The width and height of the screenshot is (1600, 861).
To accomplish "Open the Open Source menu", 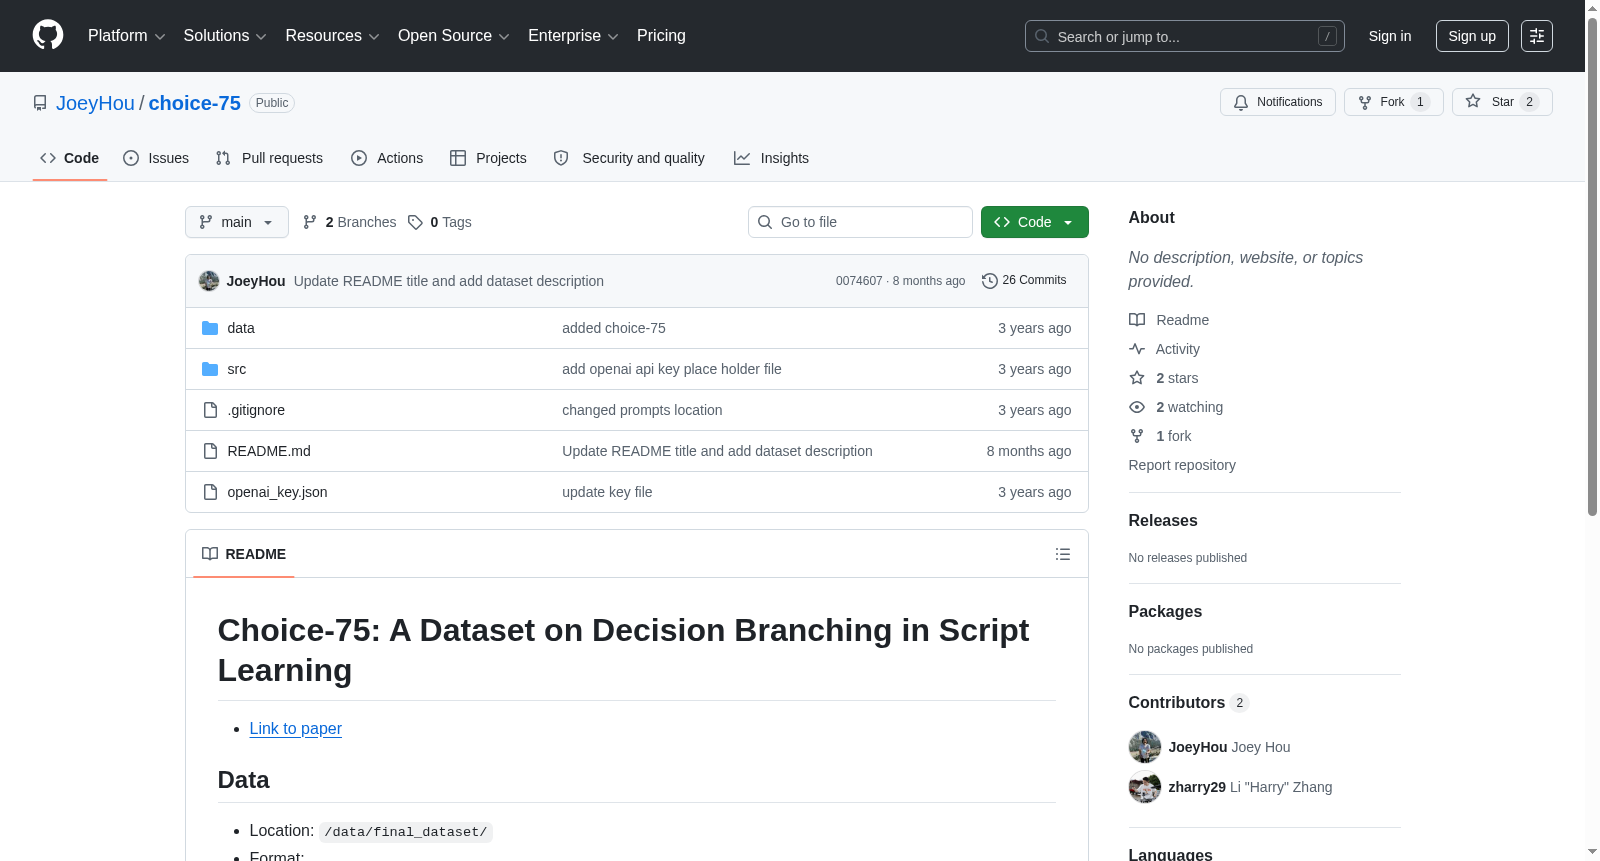I will coord(453,36).
